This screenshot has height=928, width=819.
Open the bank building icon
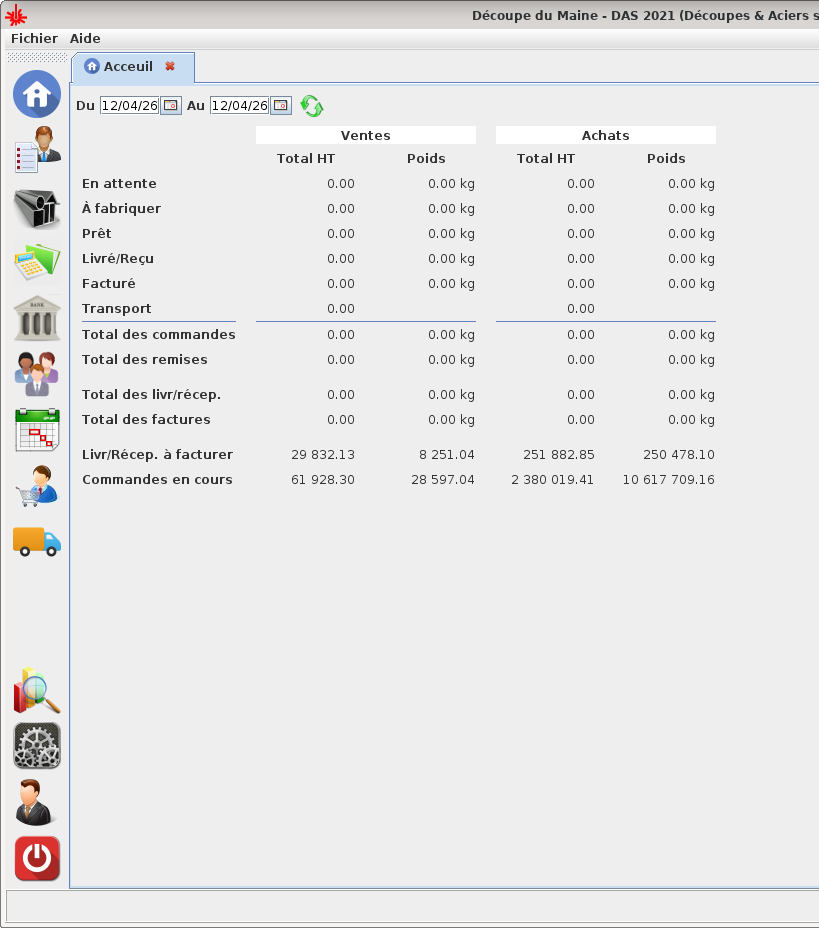(37, 318)
